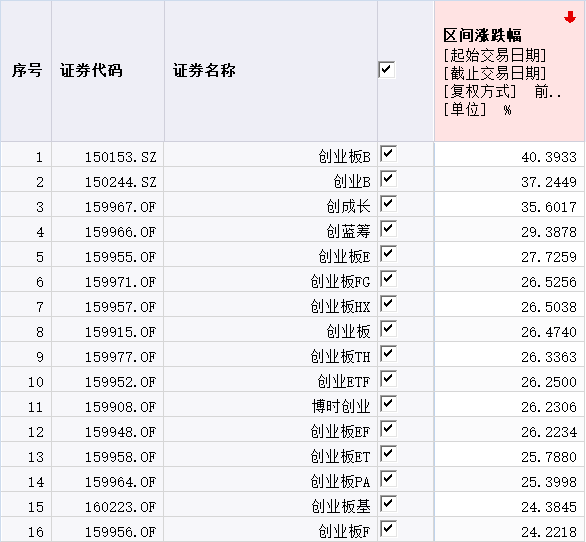Click the value 26.2500
This screenshot has height=542, width=586.
pyautogui.click(x=549, y=382)
